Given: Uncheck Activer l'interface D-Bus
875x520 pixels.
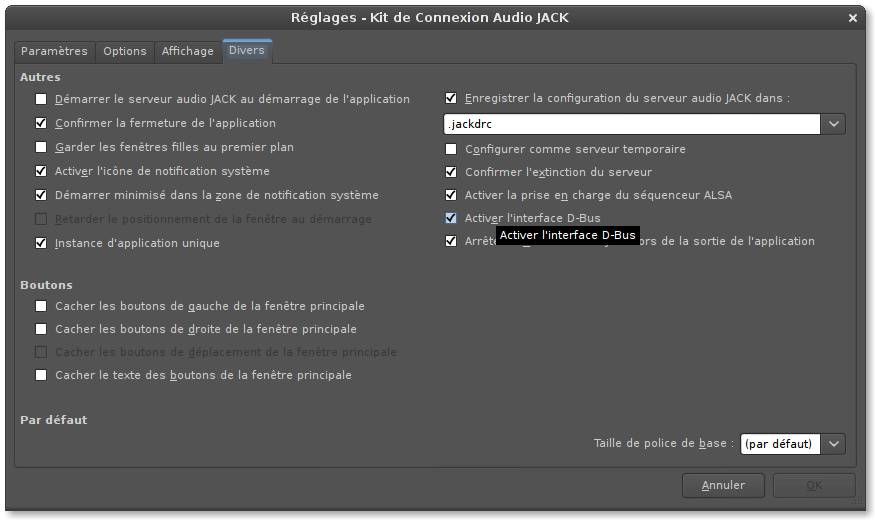Looking at the screenshot, I should pyautogui.click(x=451, y=218).
